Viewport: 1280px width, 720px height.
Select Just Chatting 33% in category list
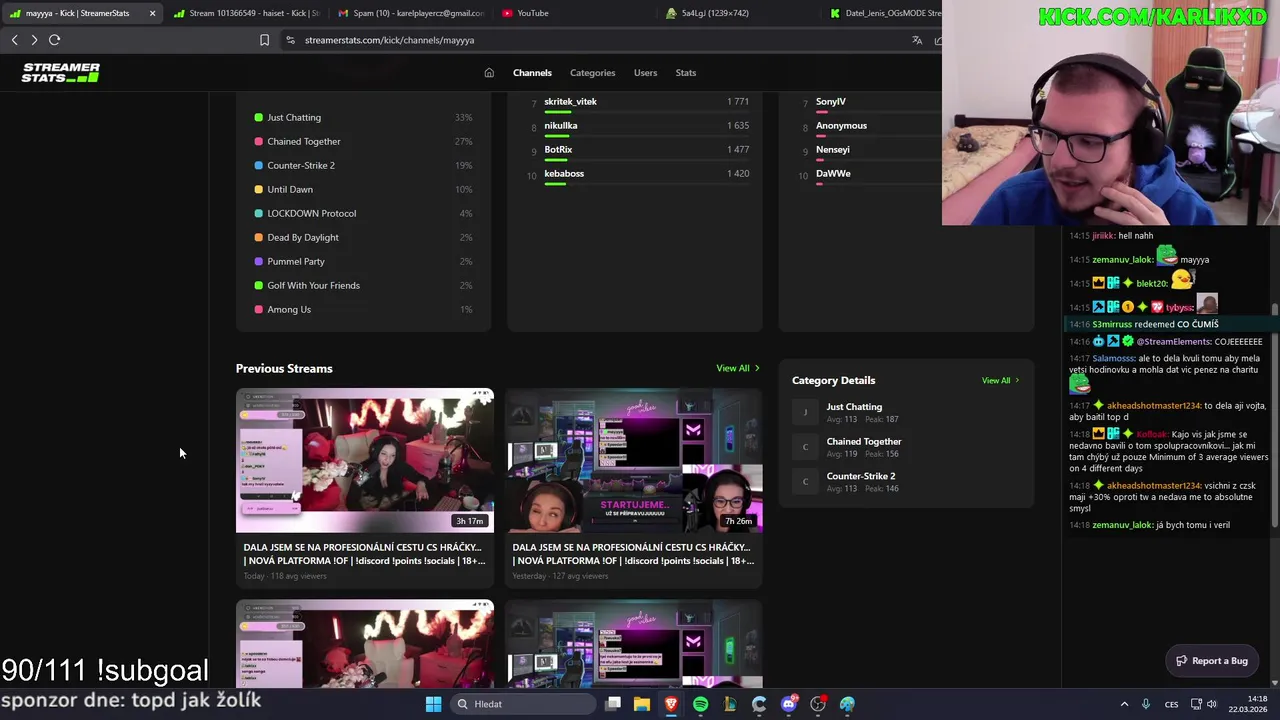364,117
